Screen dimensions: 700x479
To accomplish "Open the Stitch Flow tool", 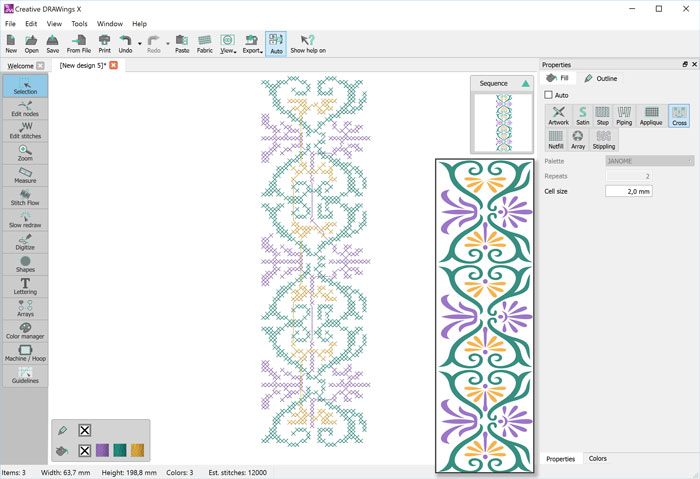I will [25, 196].
